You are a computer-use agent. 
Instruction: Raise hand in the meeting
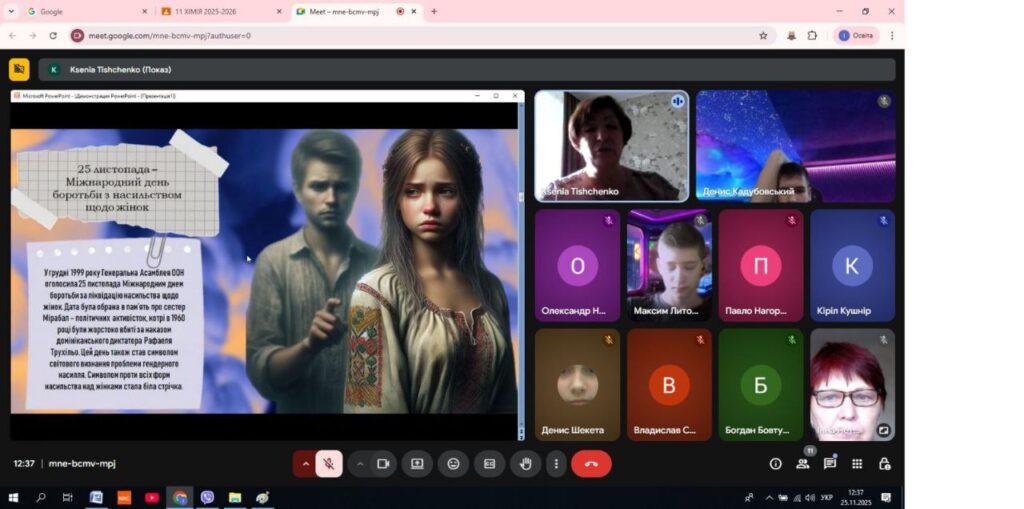(525, 464)
